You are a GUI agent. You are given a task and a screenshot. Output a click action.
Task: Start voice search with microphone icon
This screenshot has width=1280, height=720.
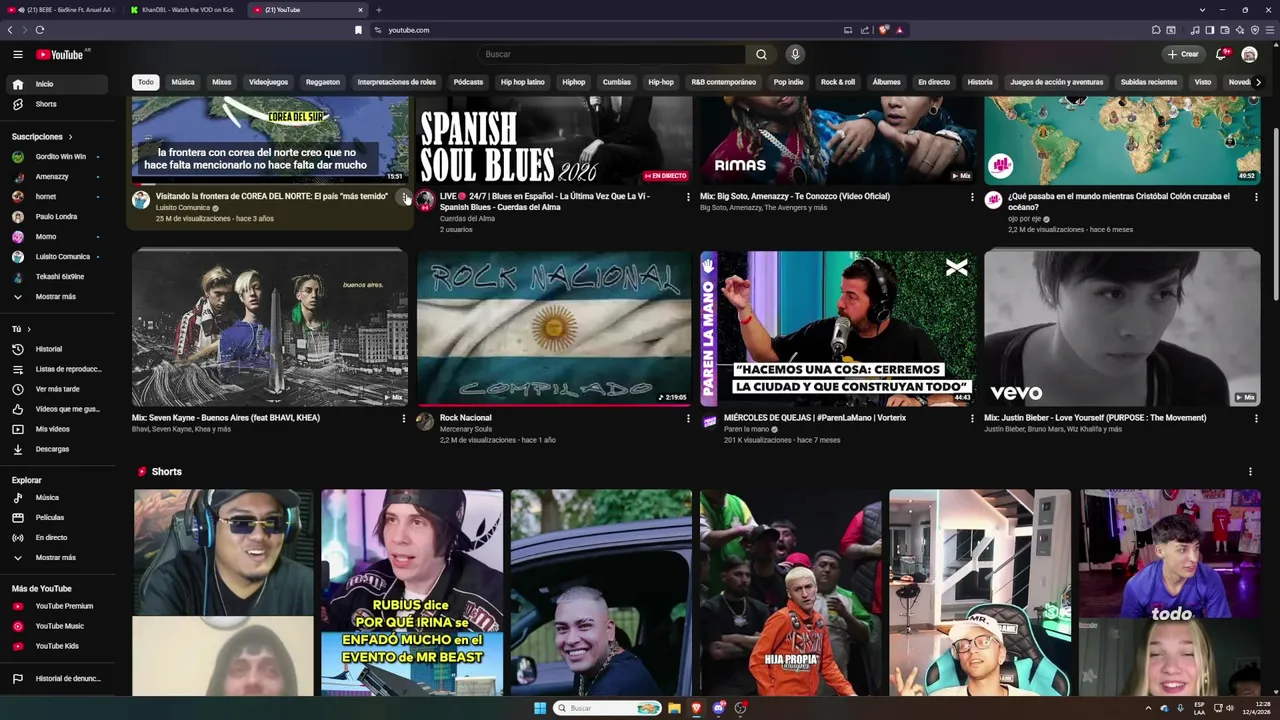[795, 54]
